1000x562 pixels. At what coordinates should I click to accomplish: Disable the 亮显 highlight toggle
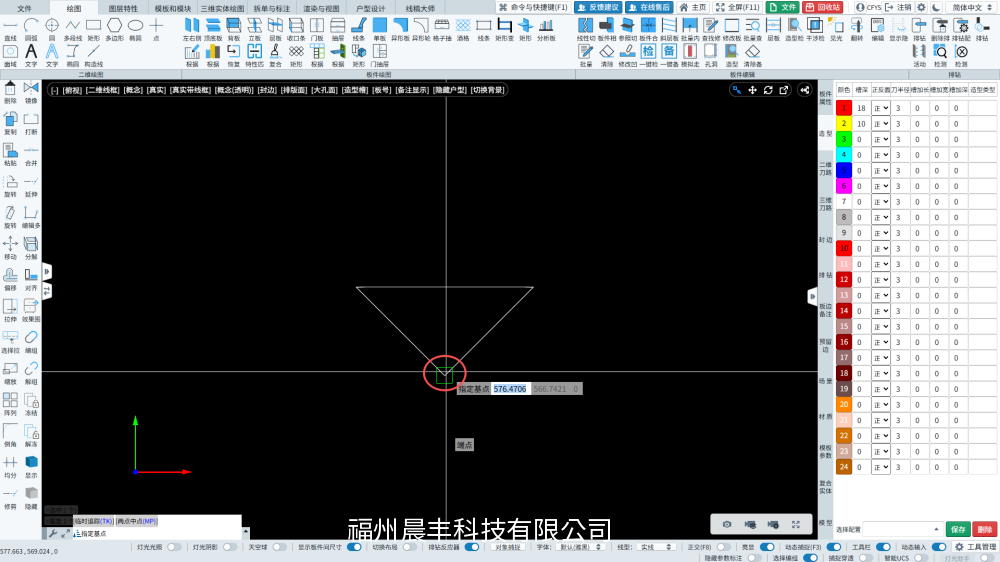tap(767, 547)
